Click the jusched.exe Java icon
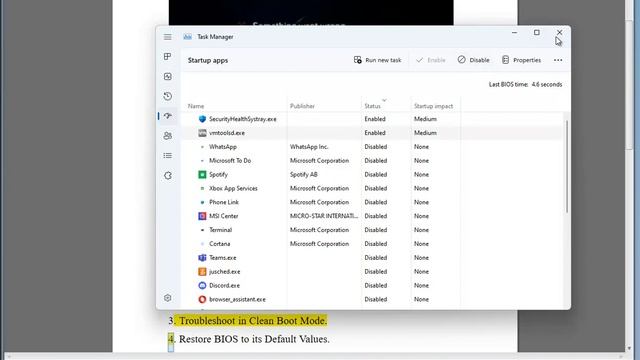This screenshot has width=640, height=360. point(202,271)
